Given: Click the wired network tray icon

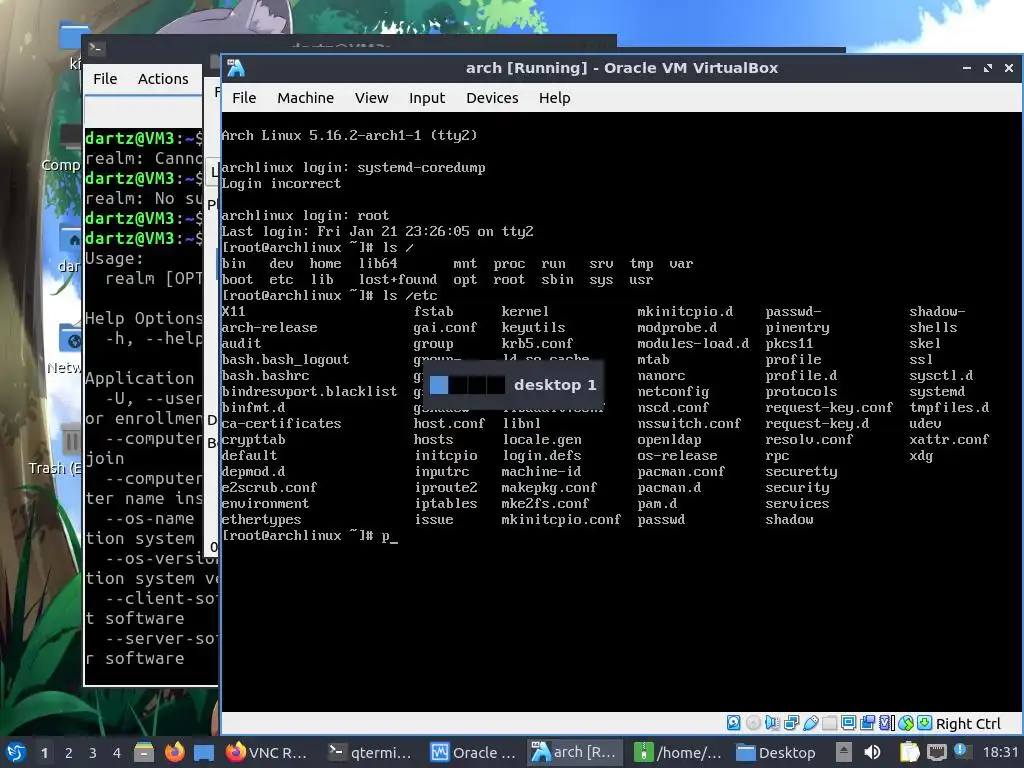Looking at the screenshot, I should (936, 752).
